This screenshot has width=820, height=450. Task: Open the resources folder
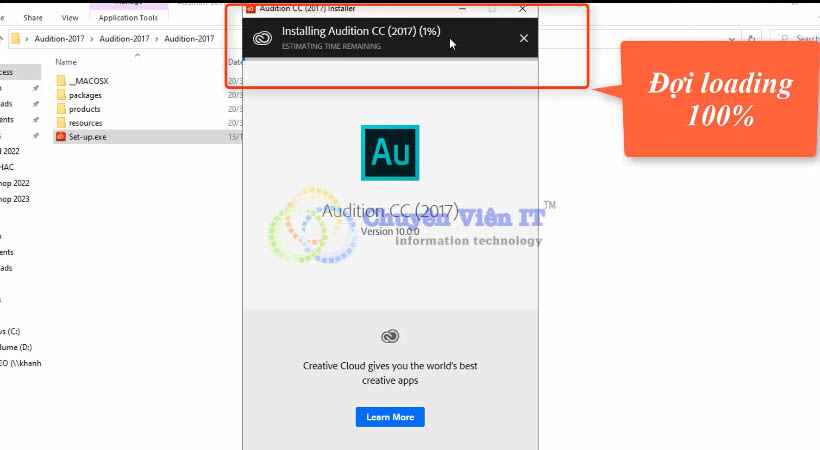85,123
